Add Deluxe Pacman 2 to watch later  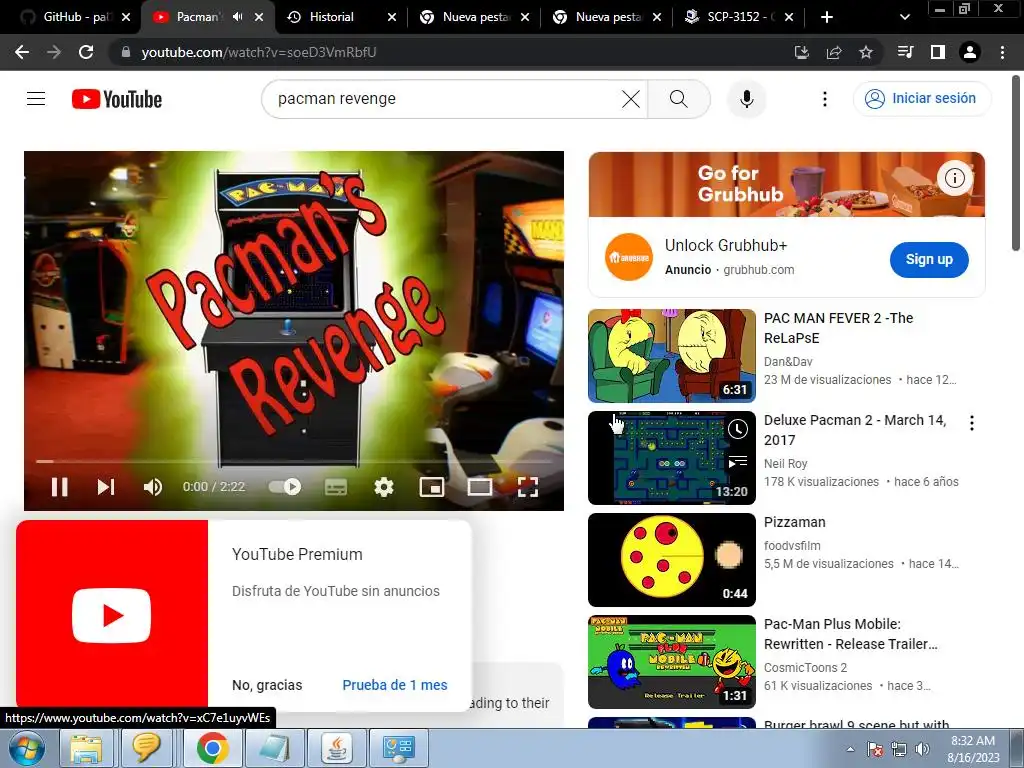click(737, 430)
